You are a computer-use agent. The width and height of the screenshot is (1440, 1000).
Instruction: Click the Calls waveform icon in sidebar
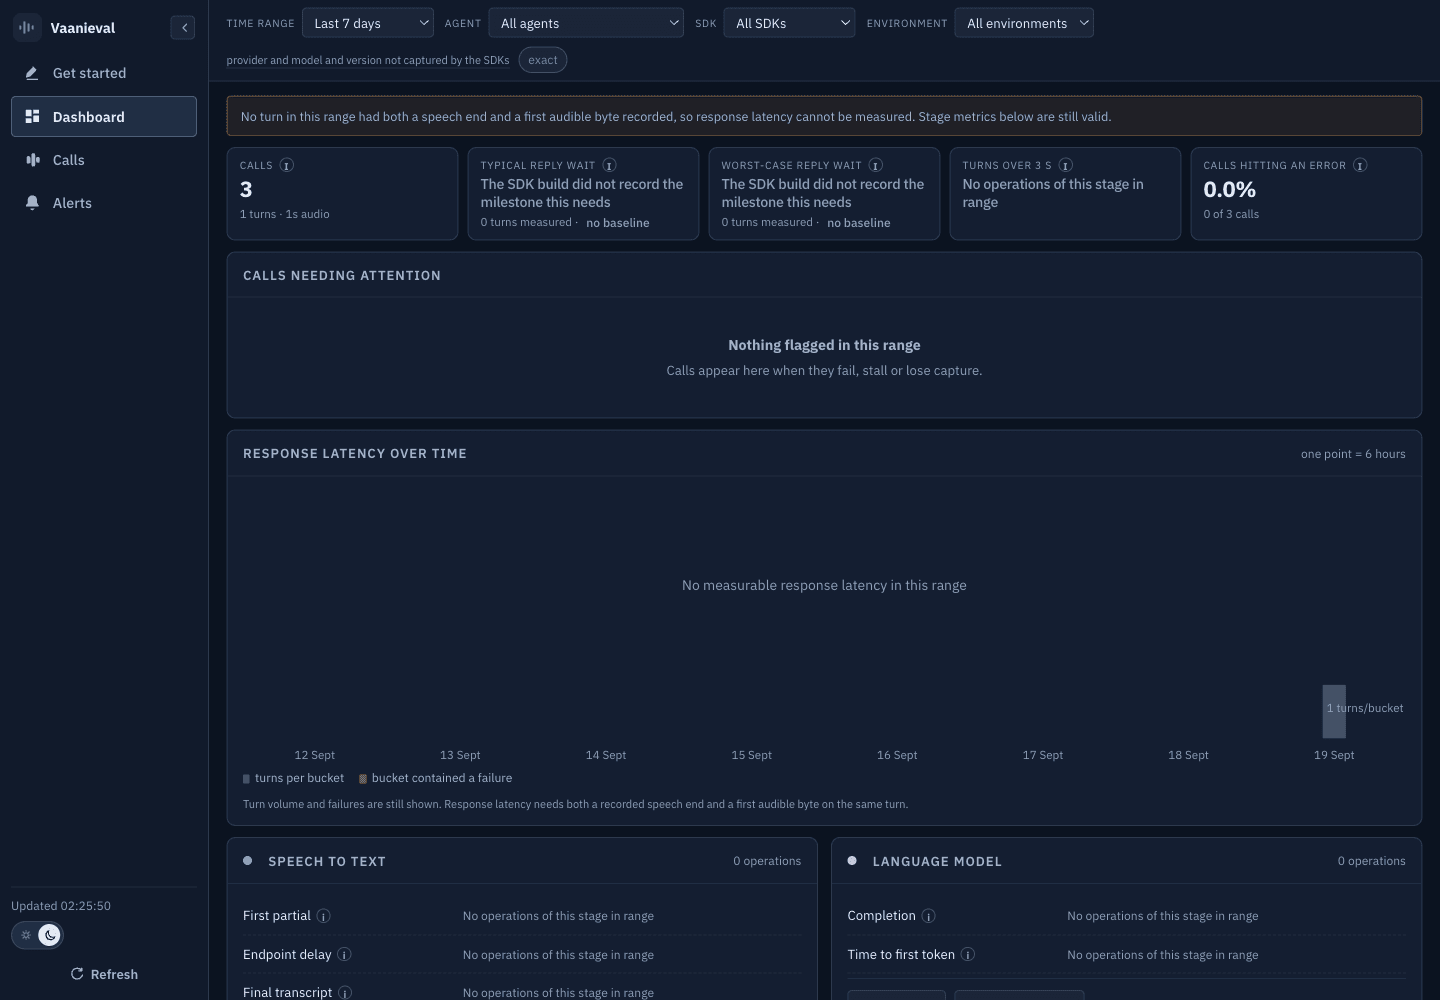[x=32, y=160]
